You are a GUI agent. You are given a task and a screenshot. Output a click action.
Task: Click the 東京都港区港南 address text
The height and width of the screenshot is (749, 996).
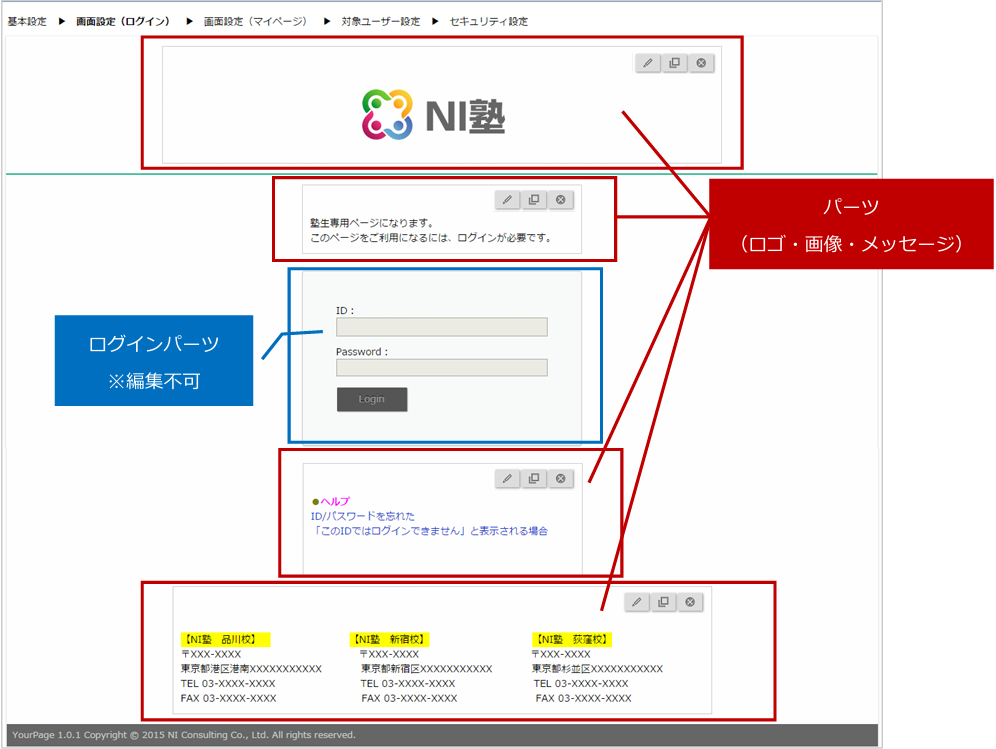tap(252, 668)
